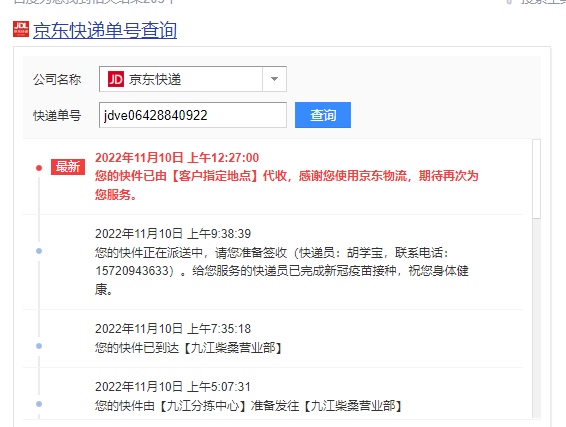Click the scrollbar track below the thumb

pyautogui.click(x=536, y=318)
